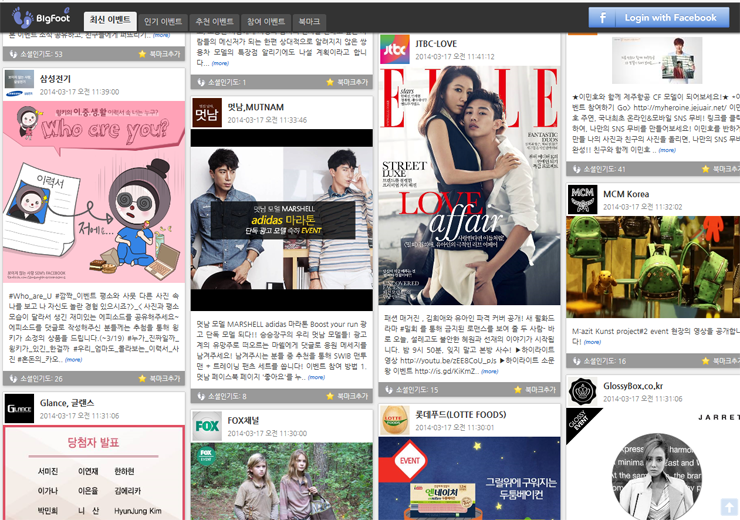Open the MCM Korea logo icon

click(x=582, y=200)
